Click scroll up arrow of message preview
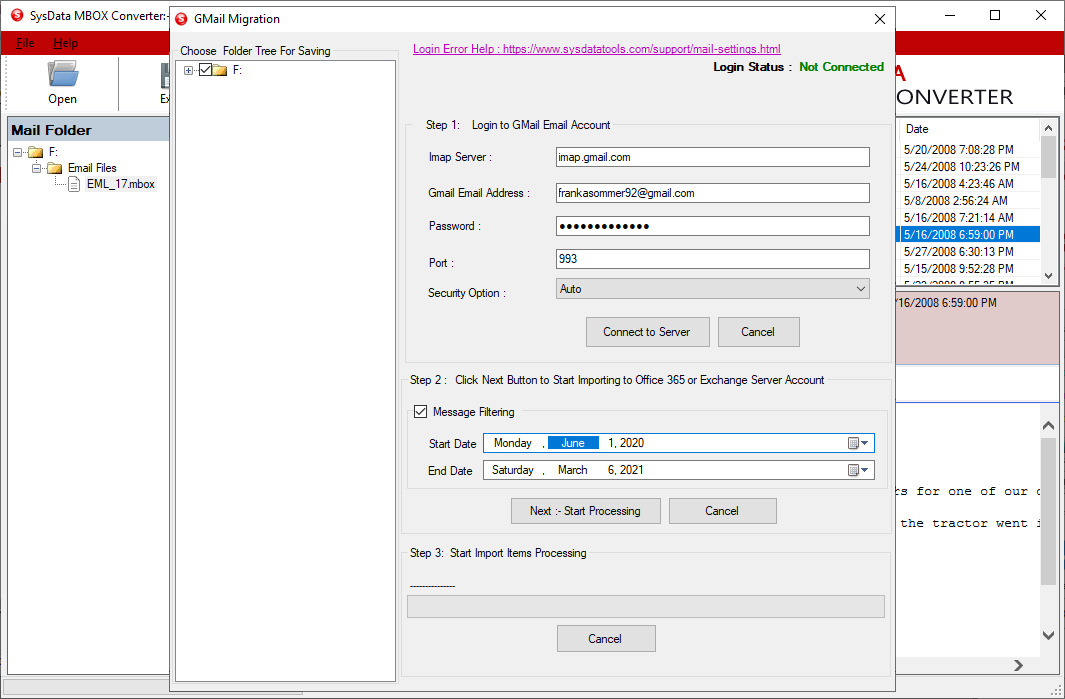Screen dimensions: 1065x699 tap(1049, 426)
